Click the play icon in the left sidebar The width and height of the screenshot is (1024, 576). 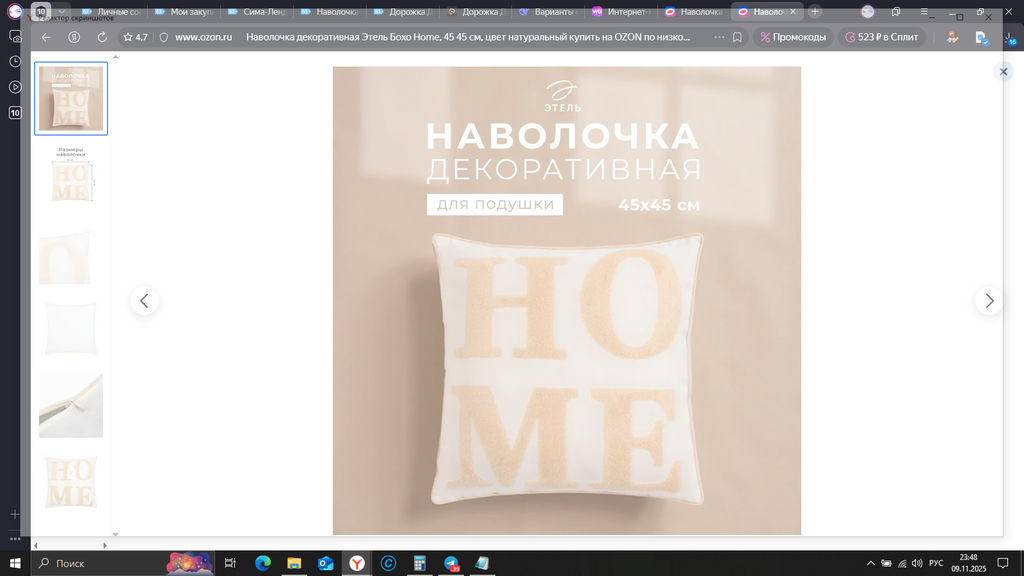point(14,85)
